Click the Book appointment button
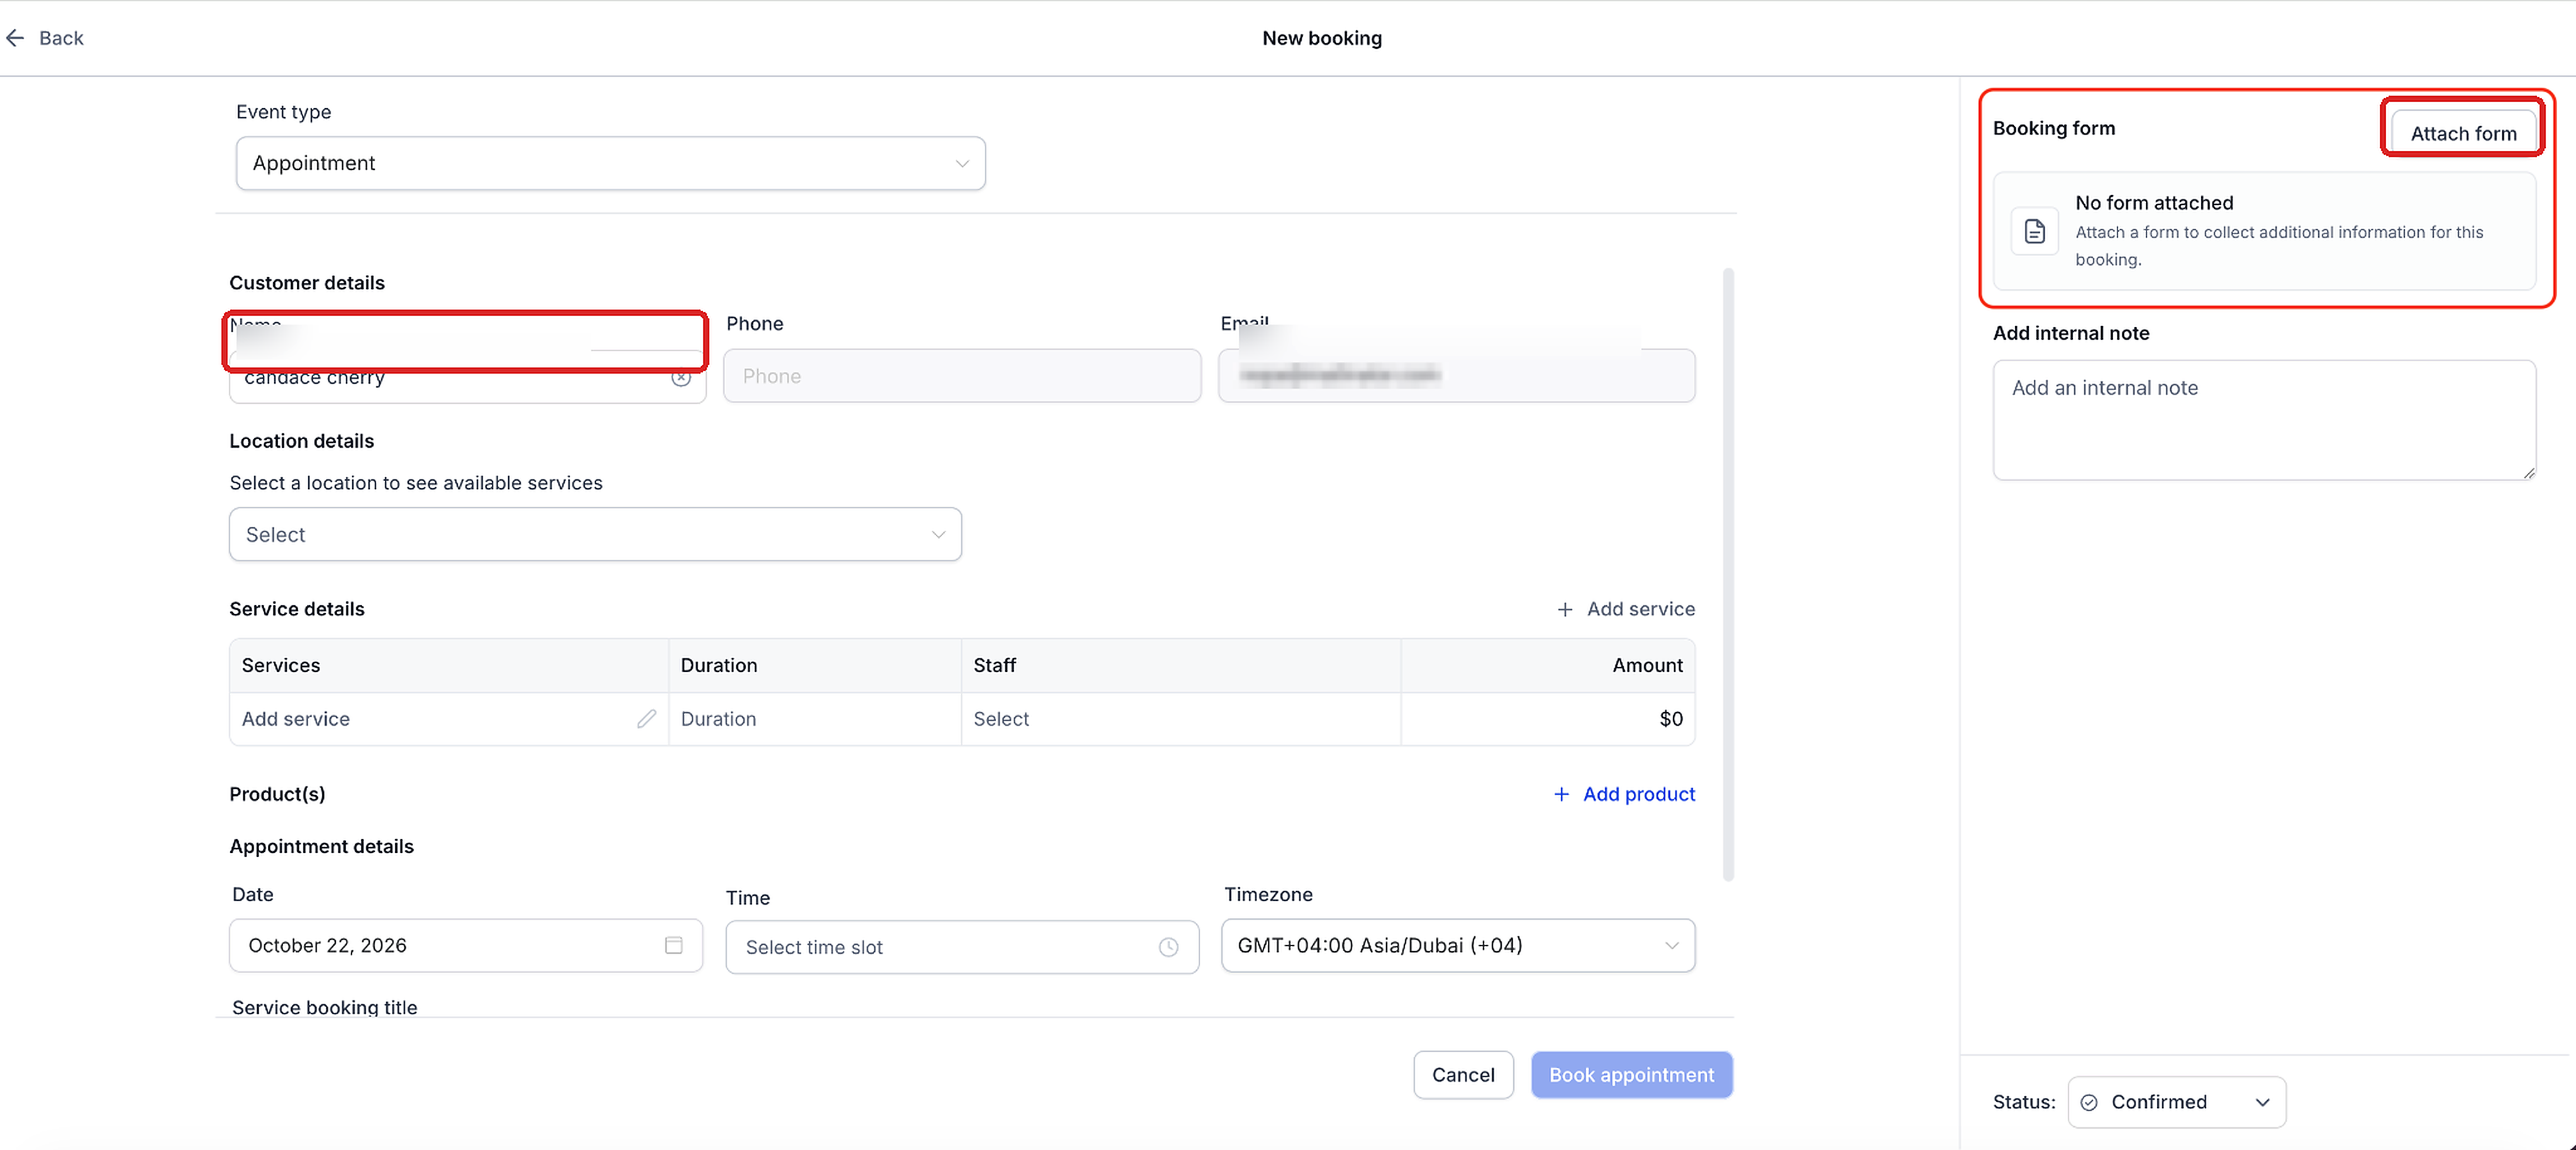2576x1150 pixels. click(1631, 1075)
